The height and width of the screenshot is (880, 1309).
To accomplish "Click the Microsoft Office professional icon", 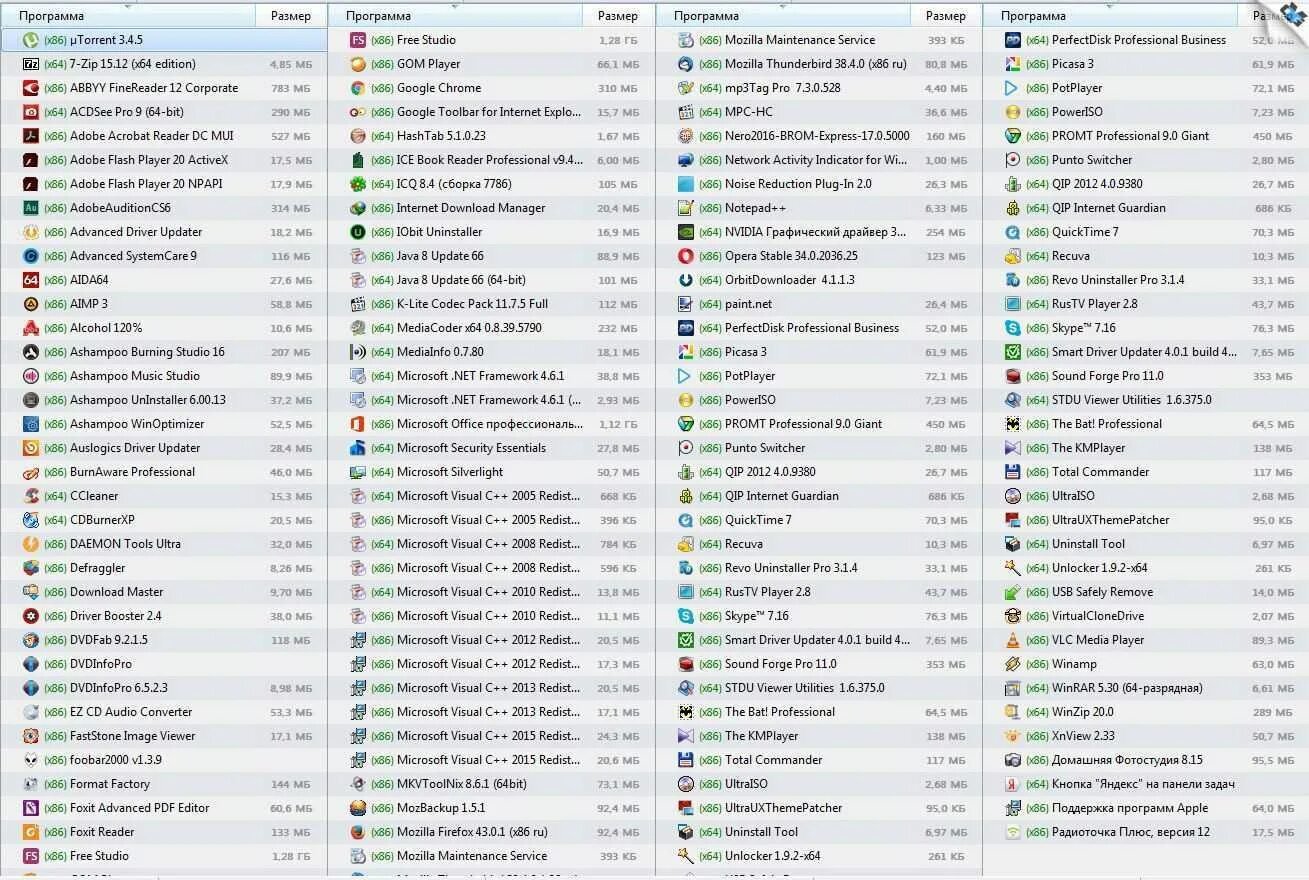I will point(358,424).
